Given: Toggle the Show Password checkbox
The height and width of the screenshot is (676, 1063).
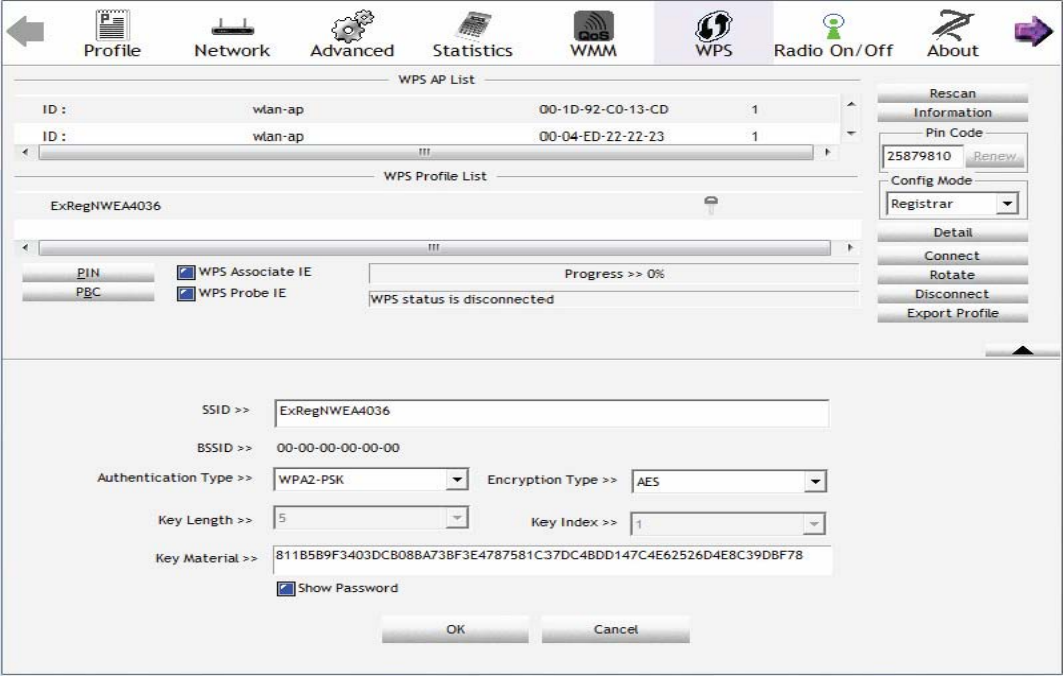Looking at the screenshot, I should [285, 589].
